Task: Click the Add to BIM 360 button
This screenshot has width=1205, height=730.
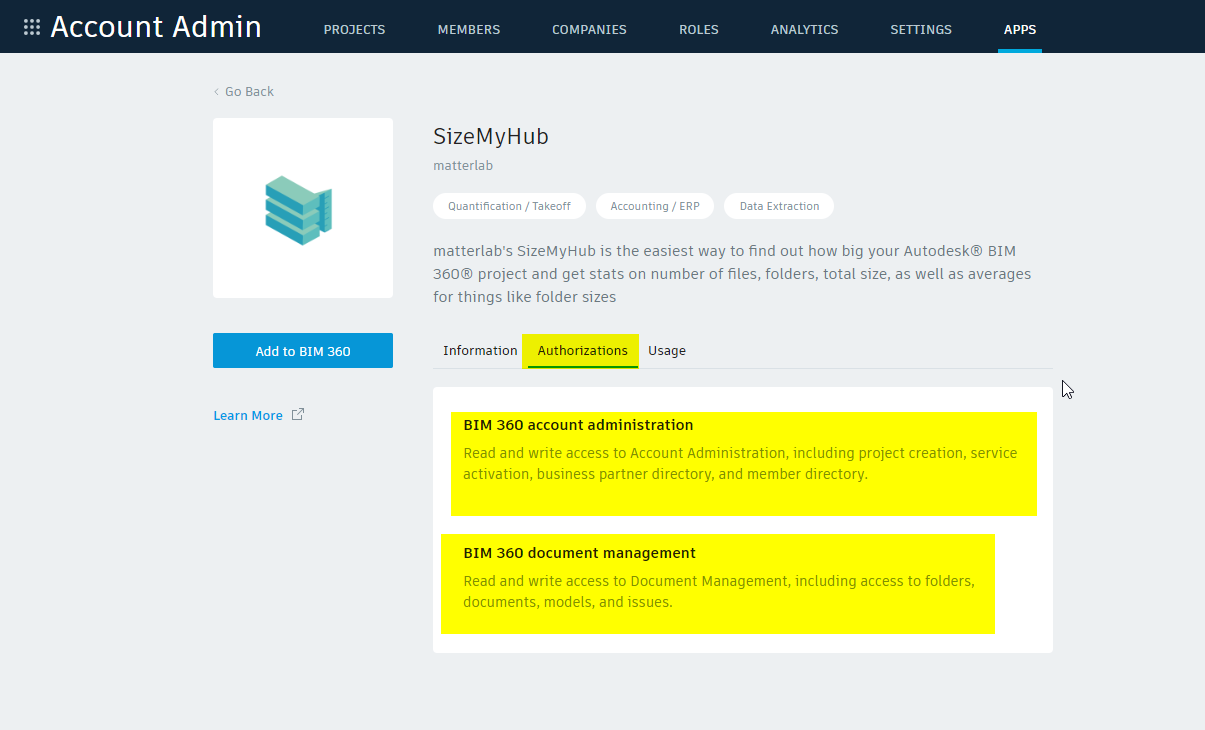Action: pos(303,351)
